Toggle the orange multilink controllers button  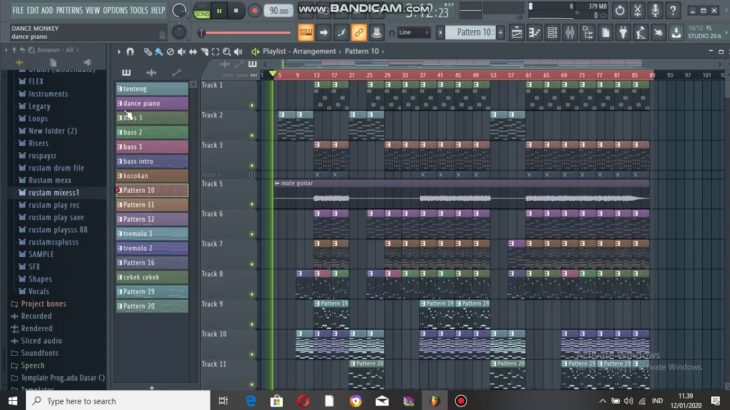coord(358,33)
